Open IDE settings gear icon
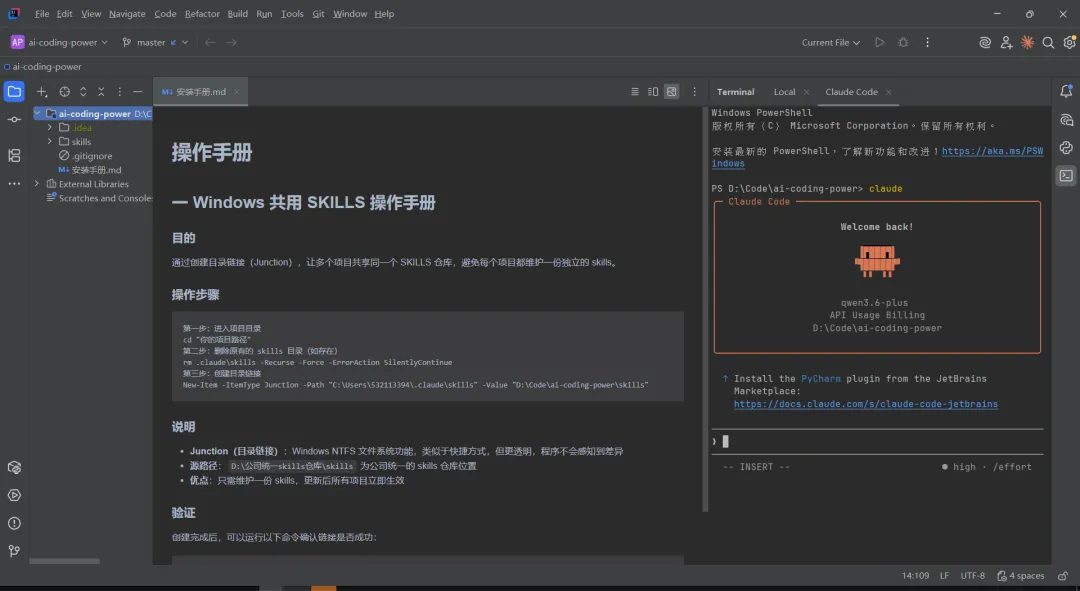This screenshot has width=1080, height=591. pyautogui.click(x=1069, y=43)
